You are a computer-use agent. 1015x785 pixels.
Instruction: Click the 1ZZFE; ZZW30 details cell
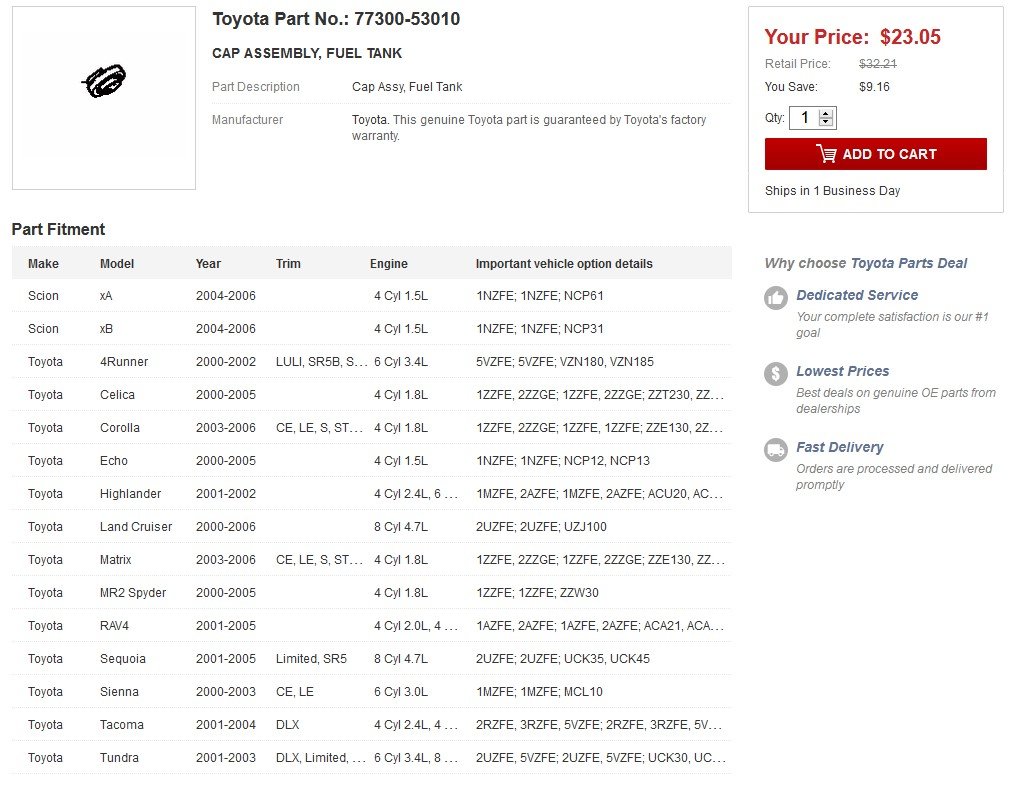(x=537, y=593)
